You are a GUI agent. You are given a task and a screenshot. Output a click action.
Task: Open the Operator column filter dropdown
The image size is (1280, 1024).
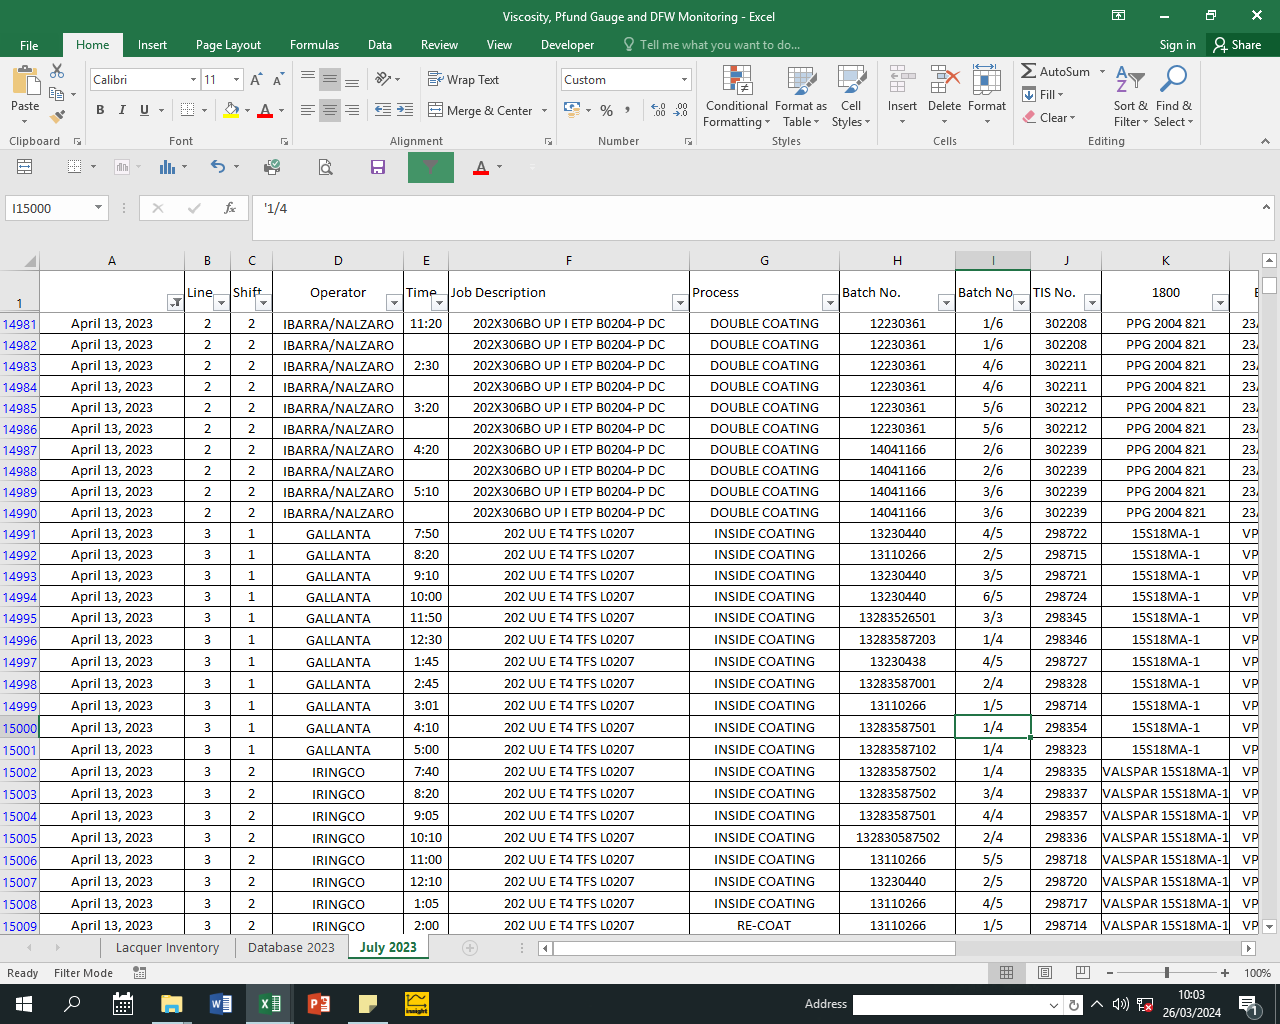395,302
